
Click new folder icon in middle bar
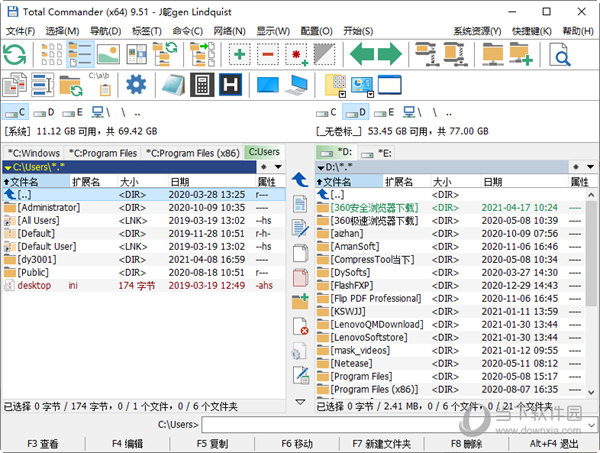click(300, 301)
